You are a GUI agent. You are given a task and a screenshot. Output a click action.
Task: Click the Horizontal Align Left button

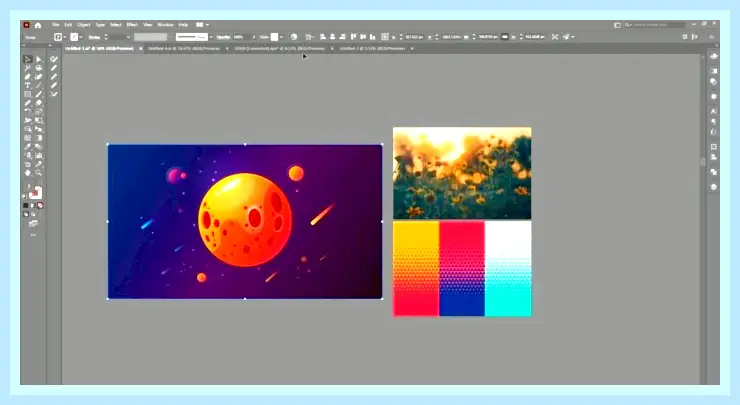323,37
